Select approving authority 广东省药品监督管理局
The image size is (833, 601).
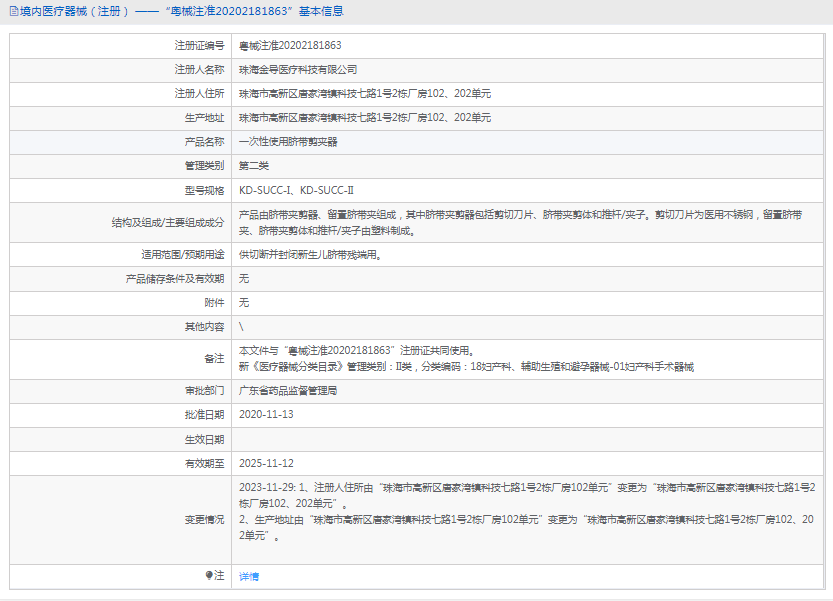click(x=288, y=391)
